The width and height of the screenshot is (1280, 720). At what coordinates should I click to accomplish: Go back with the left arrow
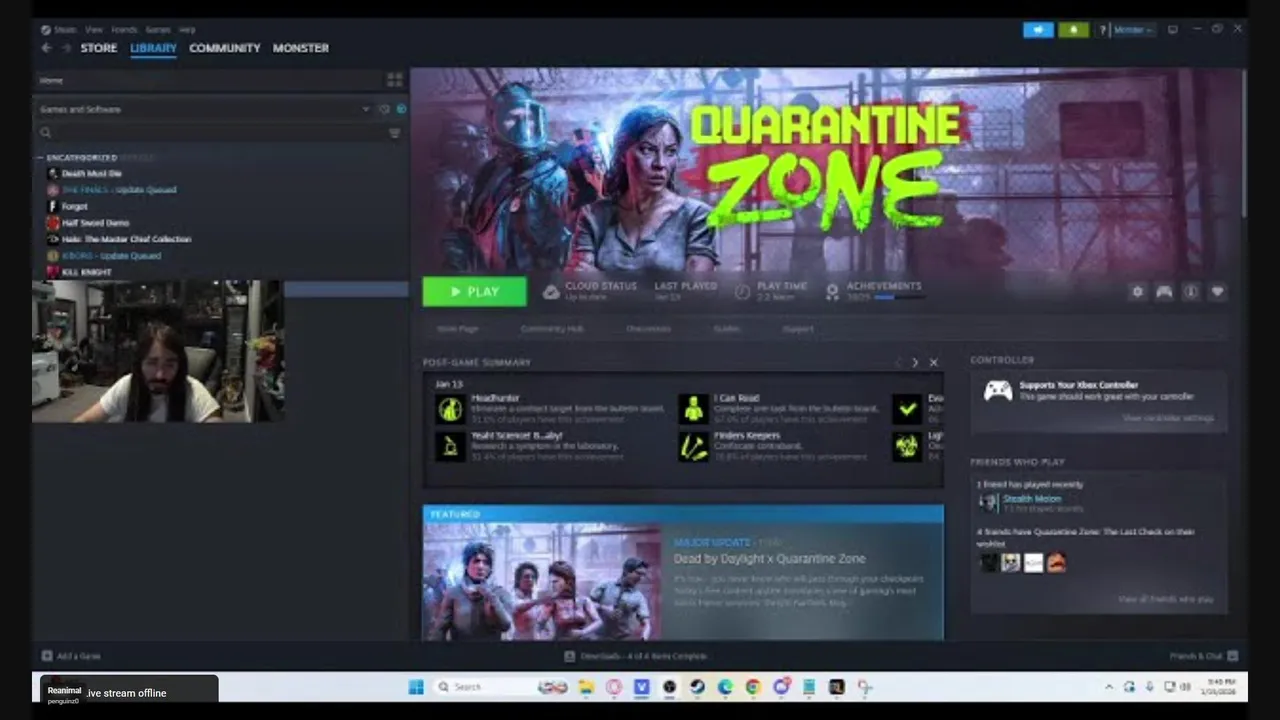[46, 48]
